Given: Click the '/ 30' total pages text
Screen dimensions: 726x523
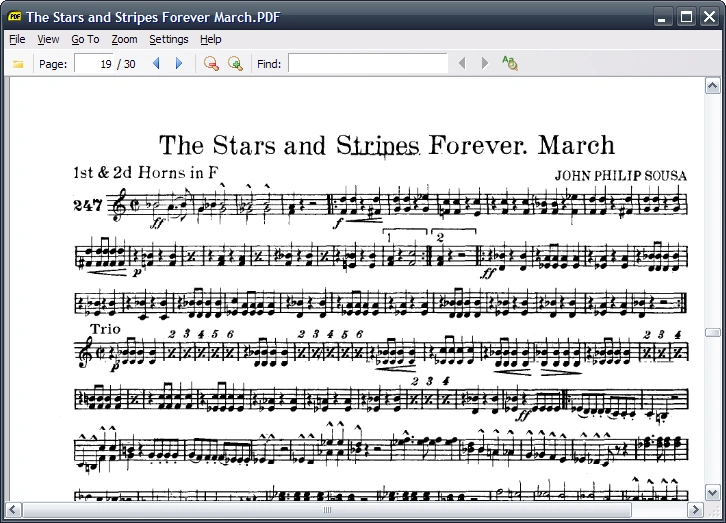Looking at the screenshot, I should [x=126, y=64].
